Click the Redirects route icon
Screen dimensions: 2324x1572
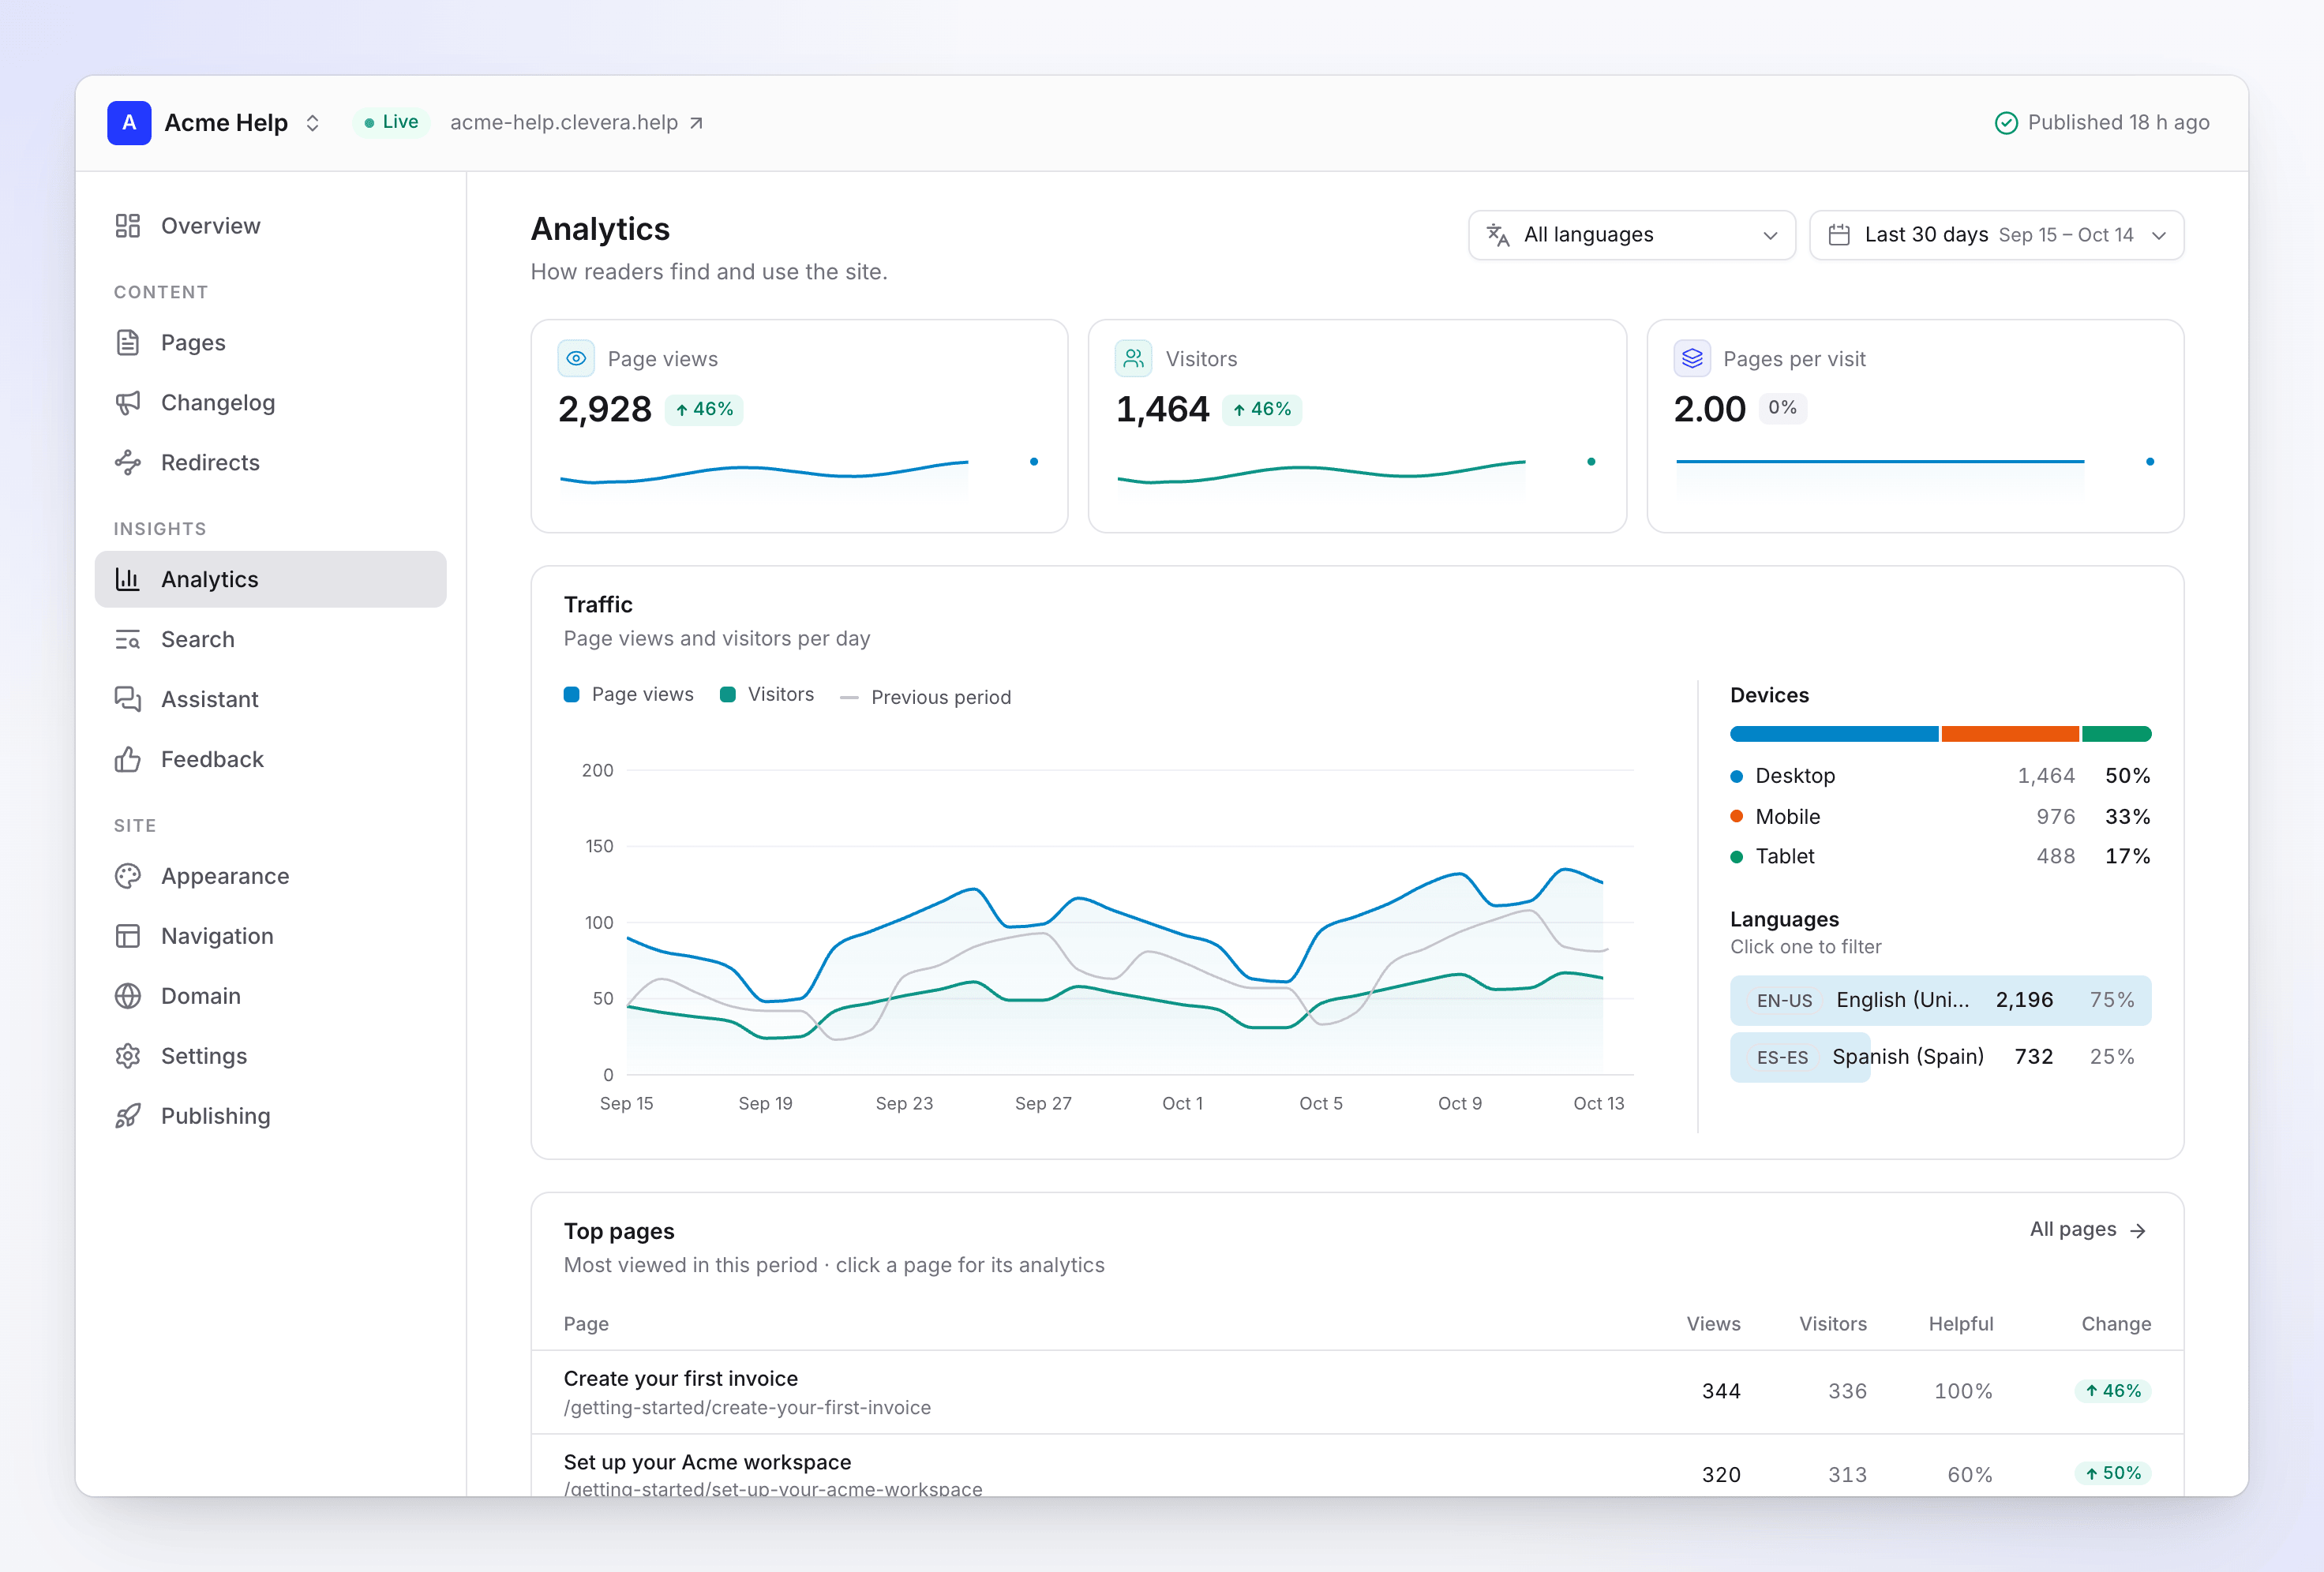point(127,463)
